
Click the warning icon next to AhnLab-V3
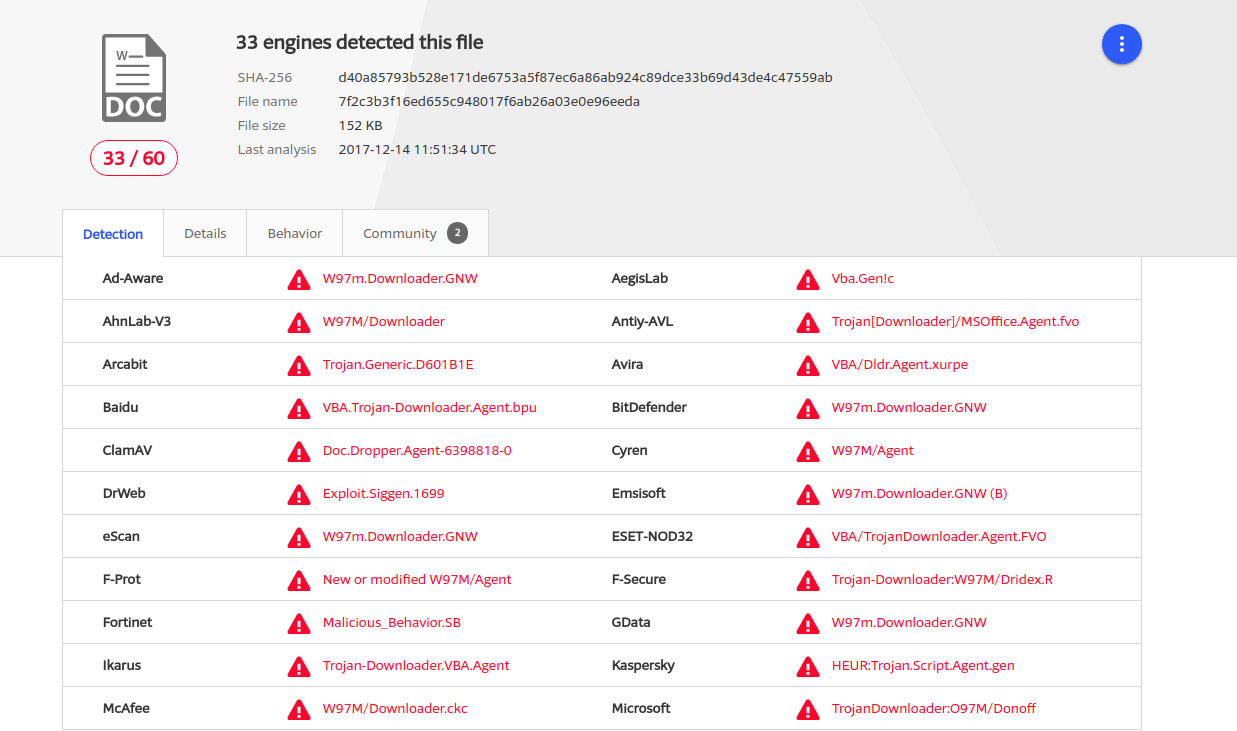tap(299, 322)
